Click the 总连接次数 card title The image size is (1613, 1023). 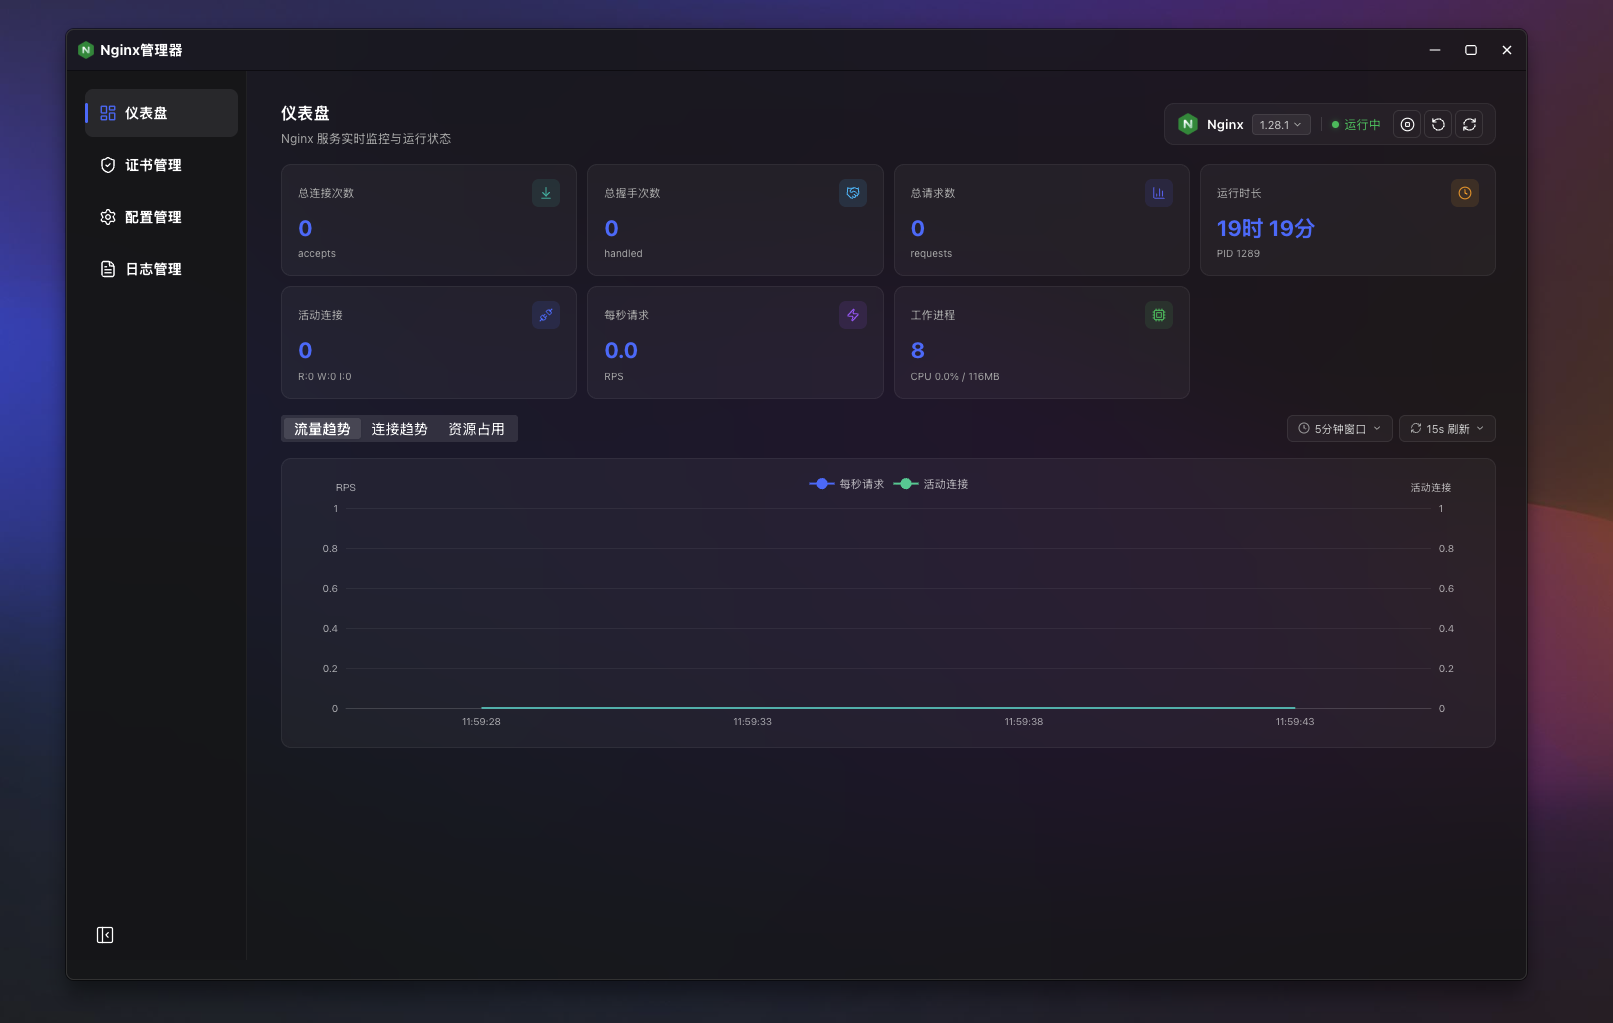click(326, 193)
